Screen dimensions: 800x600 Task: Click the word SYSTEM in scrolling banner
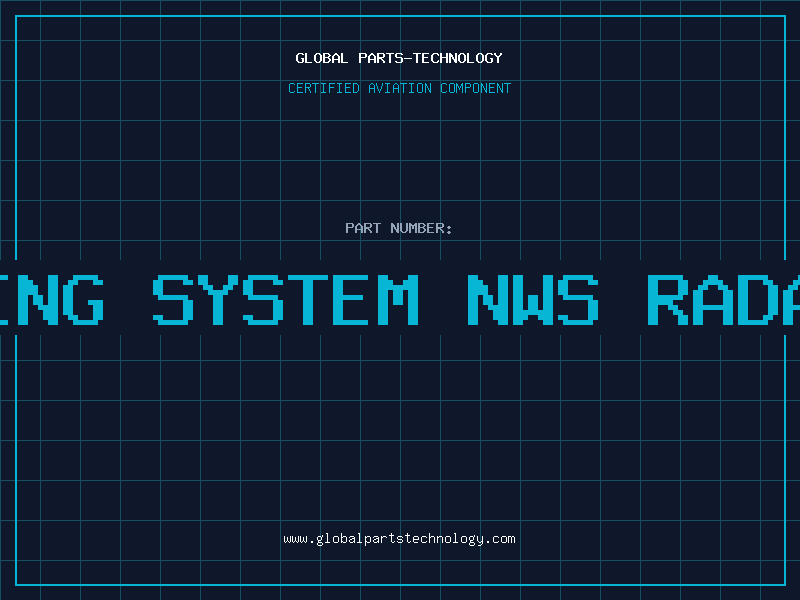[x=286, y=299]
